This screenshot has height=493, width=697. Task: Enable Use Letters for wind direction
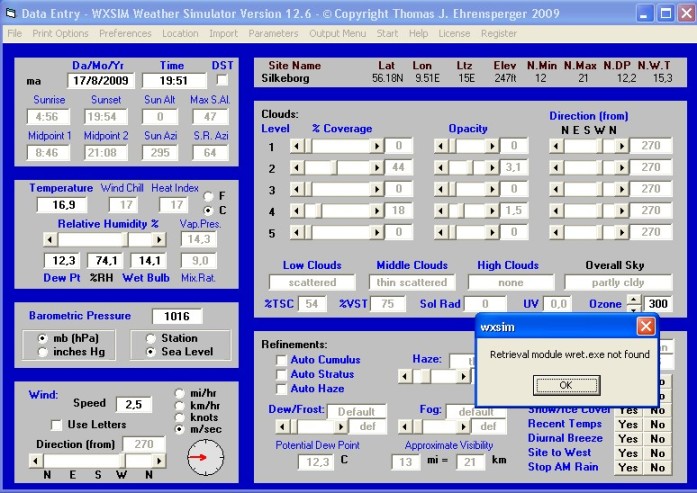coord(56,425)
